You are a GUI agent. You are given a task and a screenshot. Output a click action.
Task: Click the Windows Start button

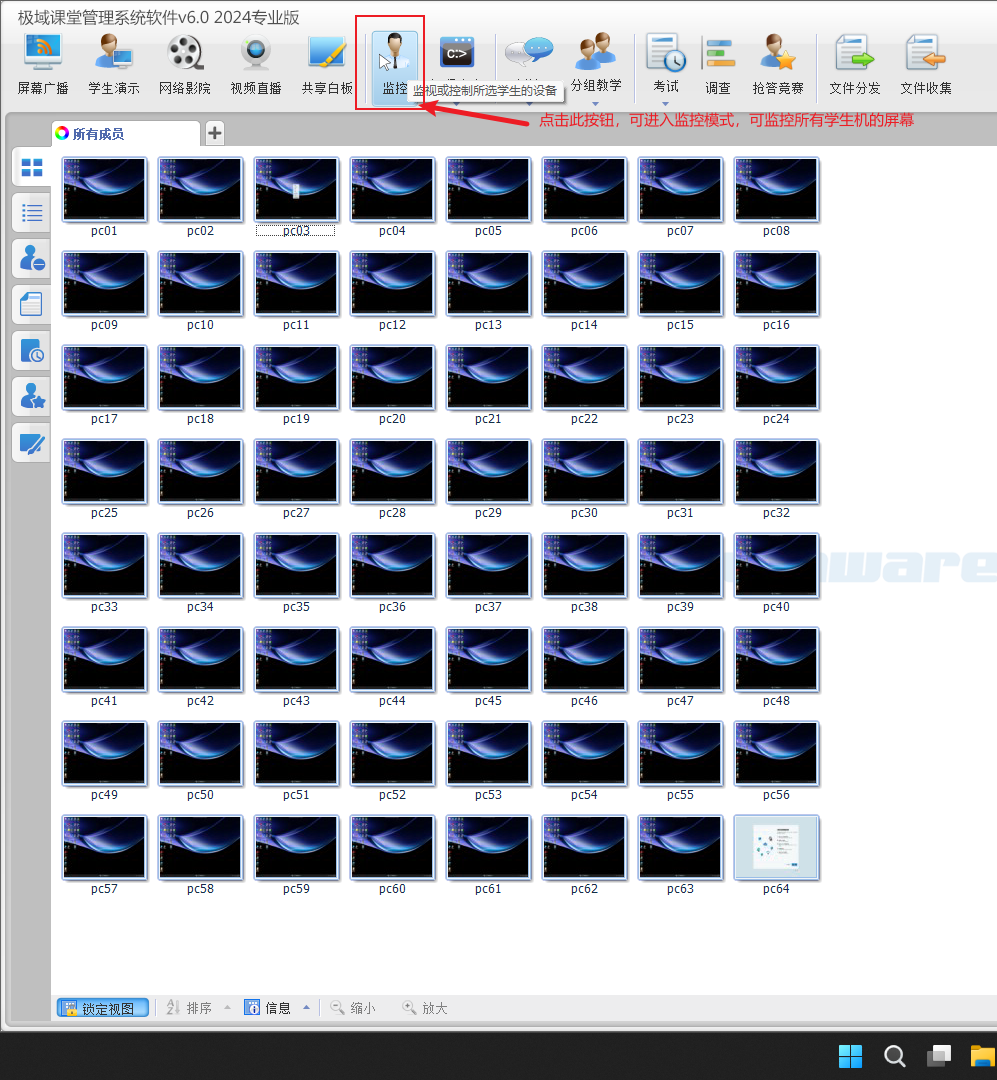pos(850,1056)
